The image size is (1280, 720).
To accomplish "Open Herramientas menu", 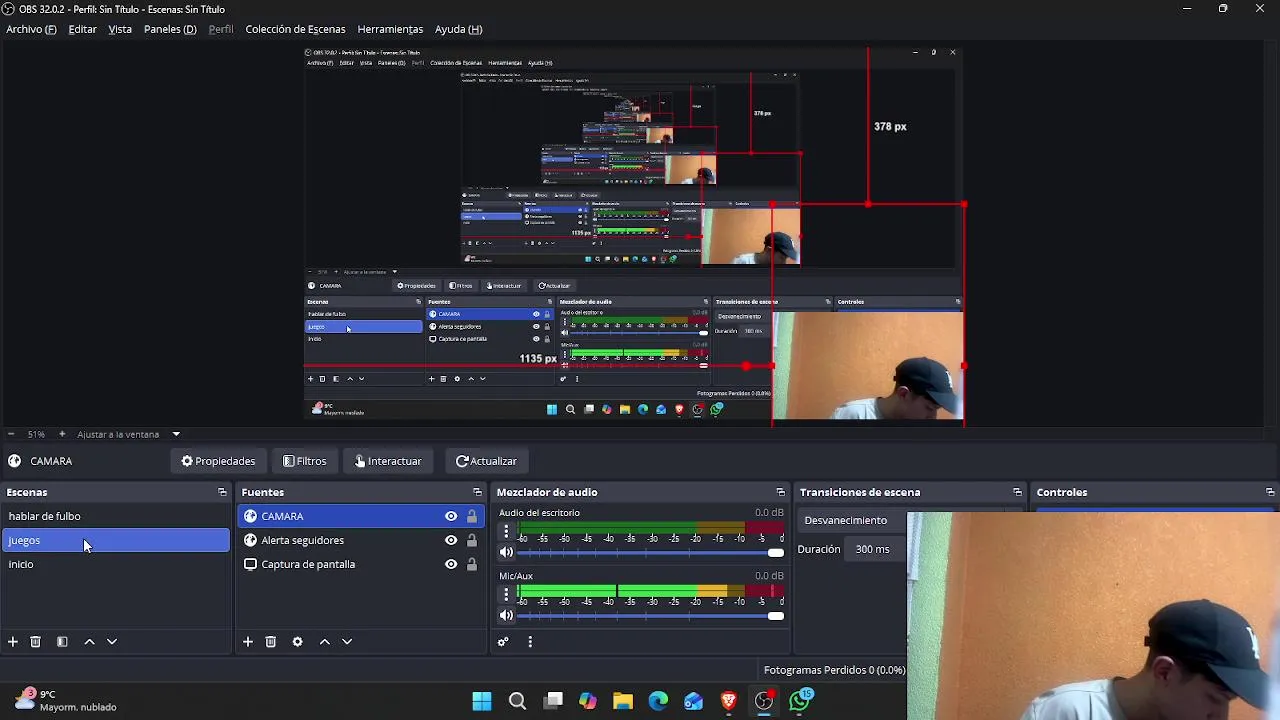I will [390, 29].
